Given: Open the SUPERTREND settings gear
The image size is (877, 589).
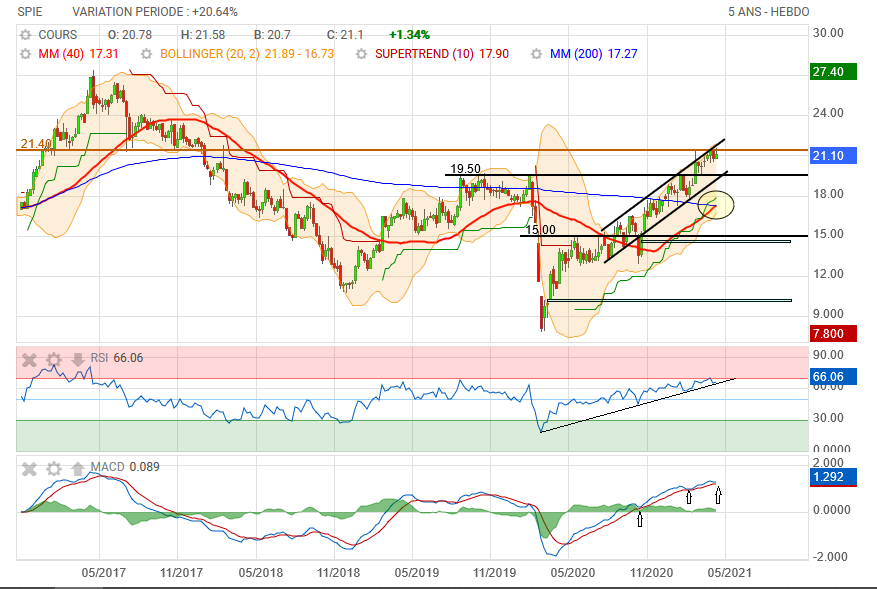Looking at the screenshot, I should (362, 54).
